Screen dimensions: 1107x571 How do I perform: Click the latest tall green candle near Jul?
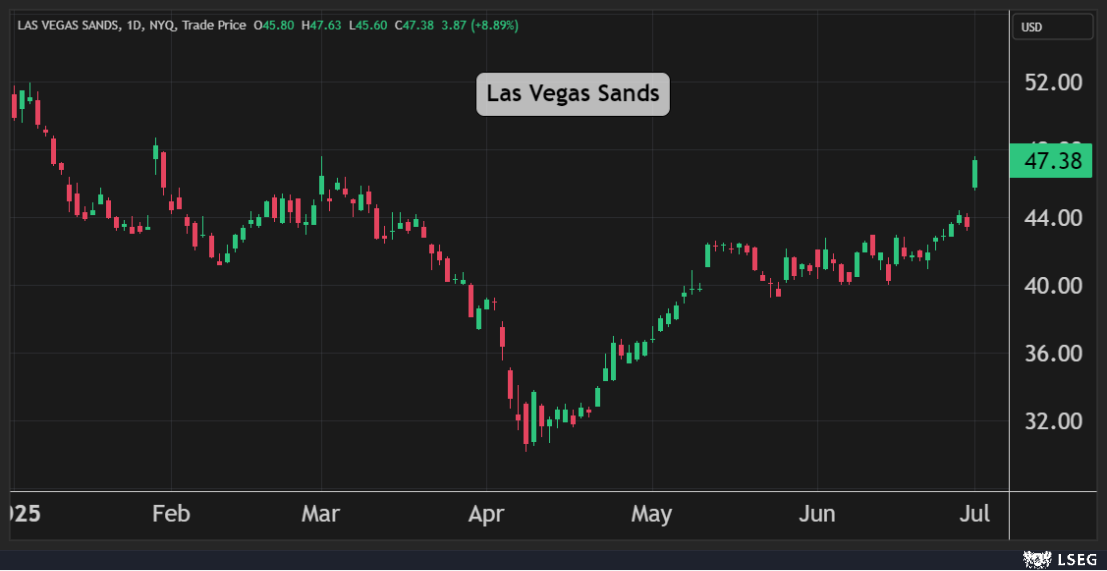(x=975, y=174)
